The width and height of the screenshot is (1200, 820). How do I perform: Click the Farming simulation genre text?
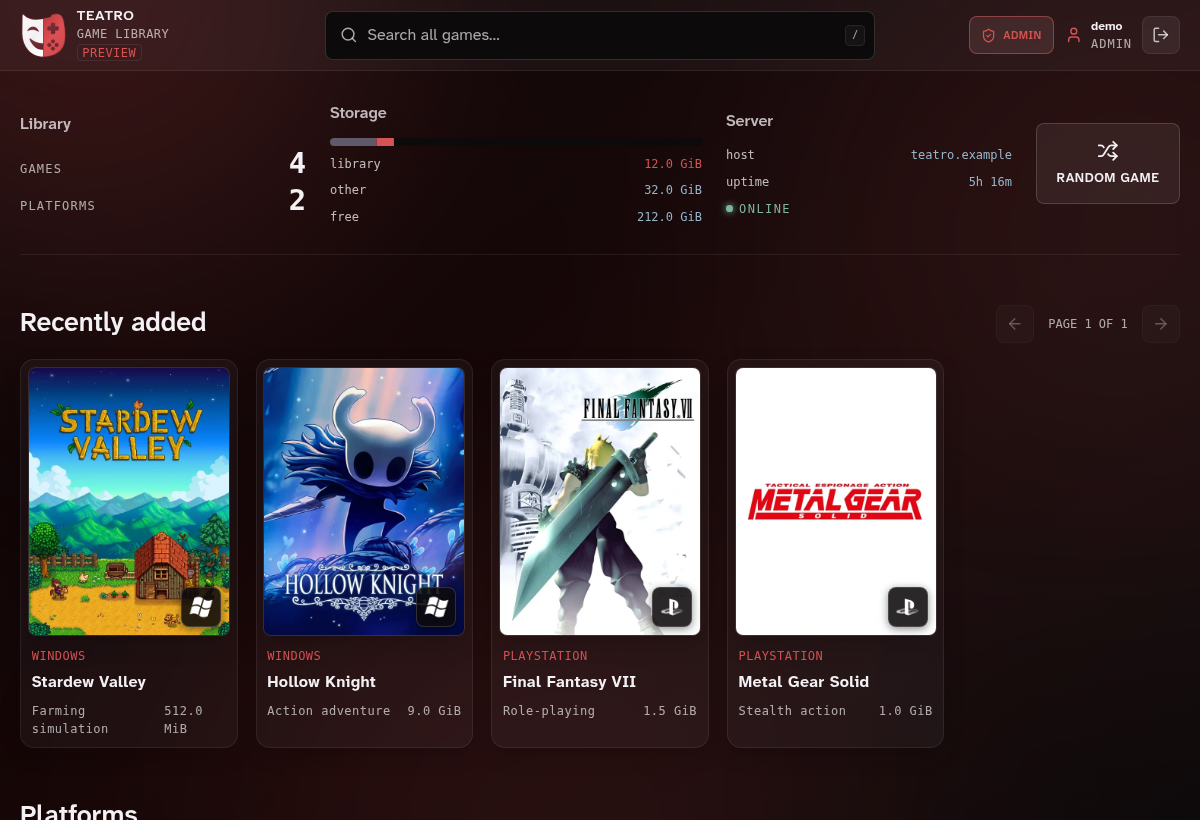[70, 720]
